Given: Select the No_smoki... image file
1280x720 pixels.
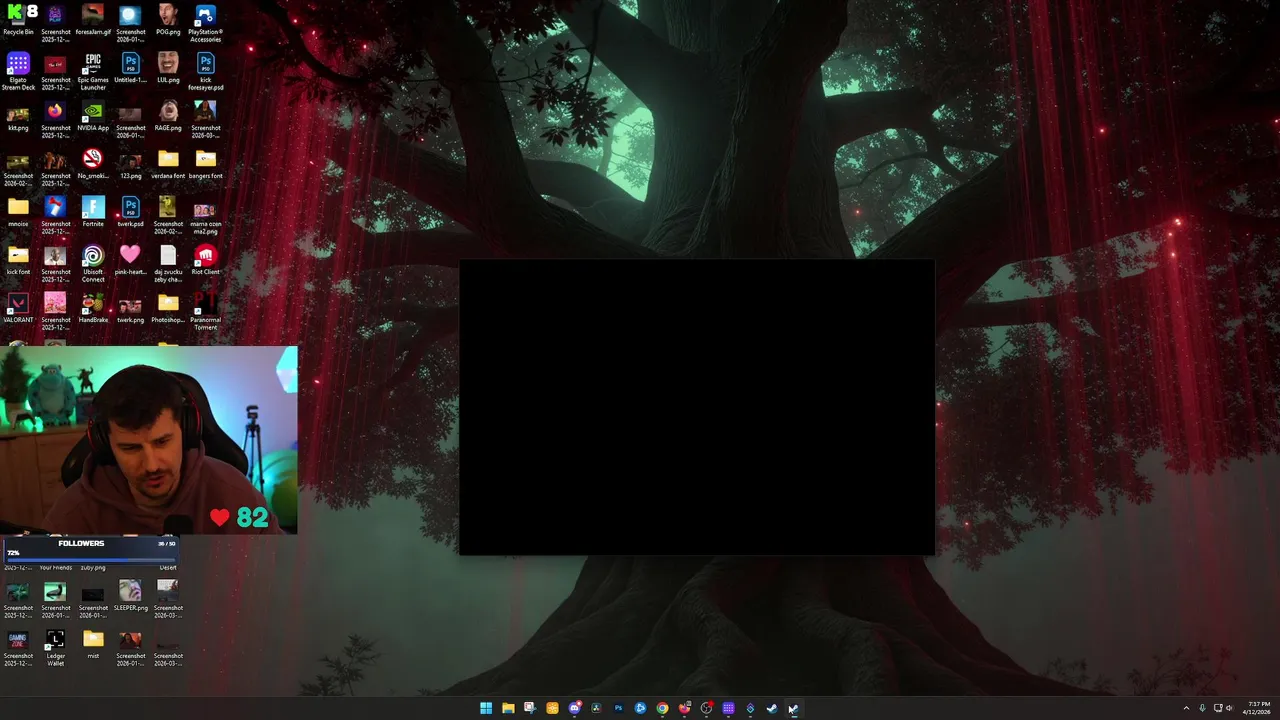Looking at the screenshot, I should tap(93, 164).
